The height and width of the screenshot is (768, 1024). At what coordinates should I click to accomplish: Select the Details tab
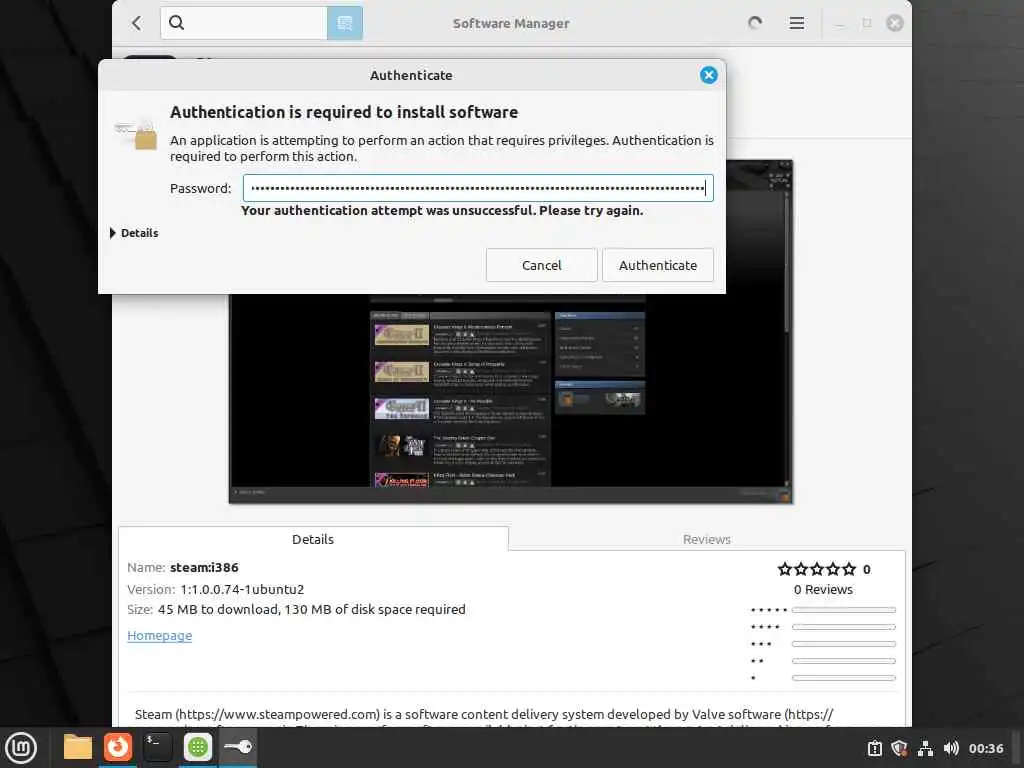pos(313,539)
